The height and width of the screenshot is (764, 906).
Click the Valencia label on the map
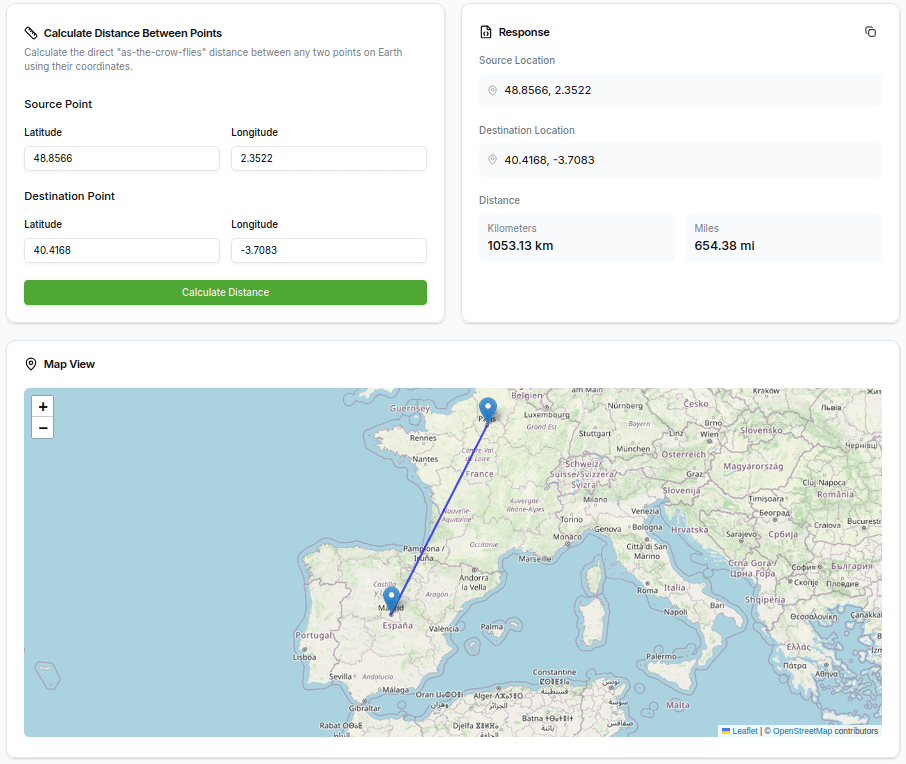tap(444, 629)
